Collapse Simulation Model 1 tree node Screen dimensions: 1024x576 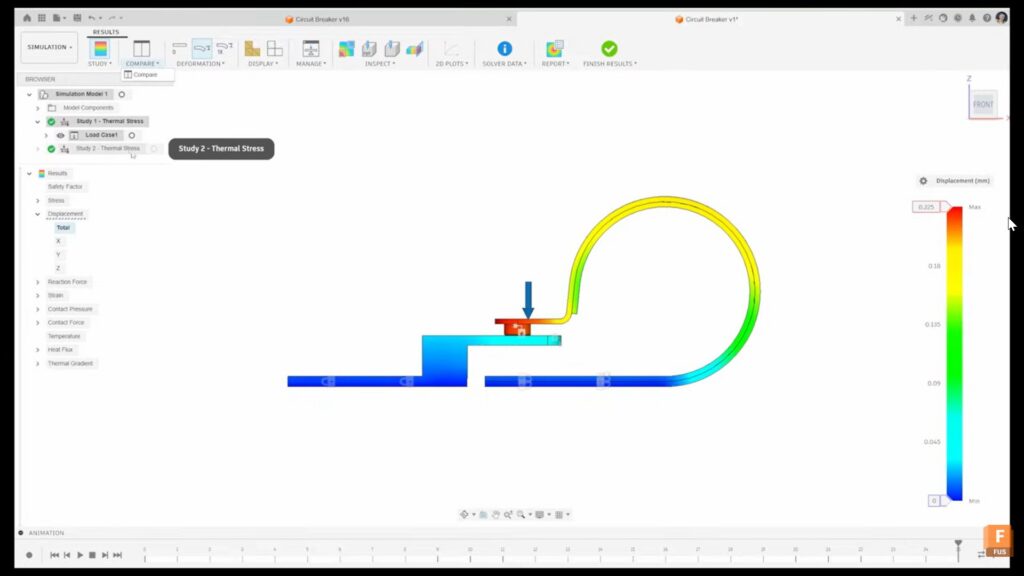click(29, 94)
